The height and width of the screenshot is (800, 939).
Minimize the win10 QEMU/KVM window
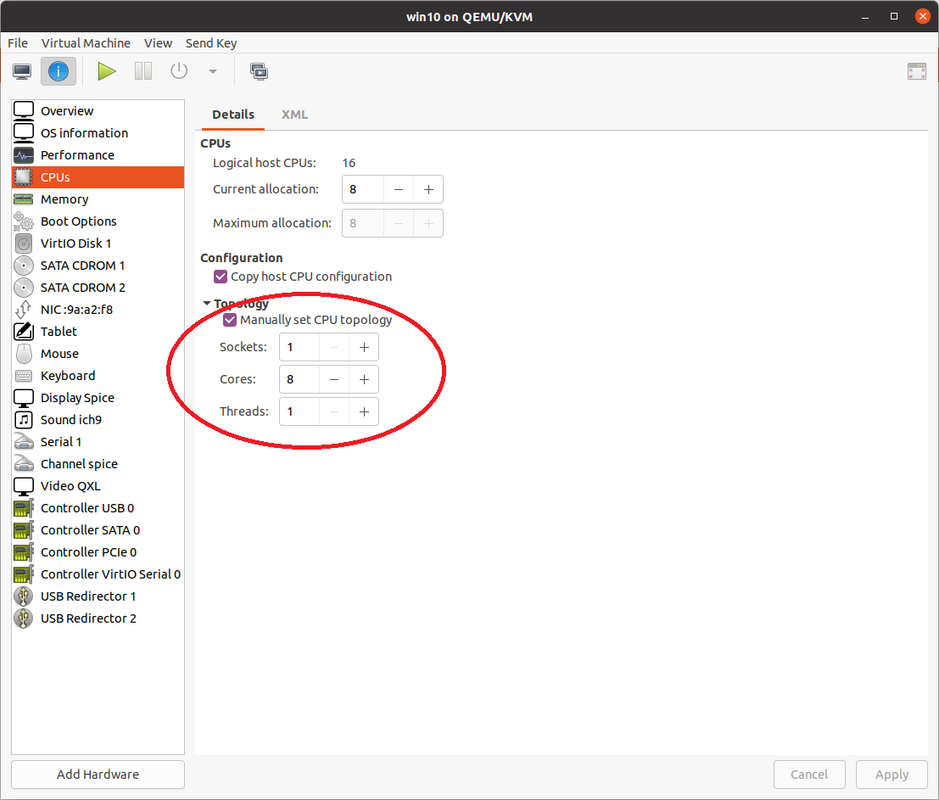[865, 17]
